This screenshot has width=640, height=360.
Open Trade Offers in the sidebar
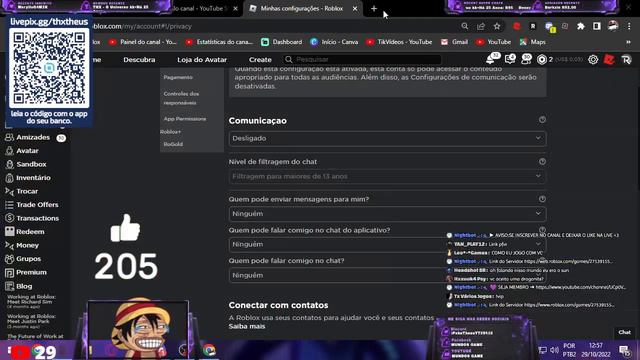click(x=37, y=205)
